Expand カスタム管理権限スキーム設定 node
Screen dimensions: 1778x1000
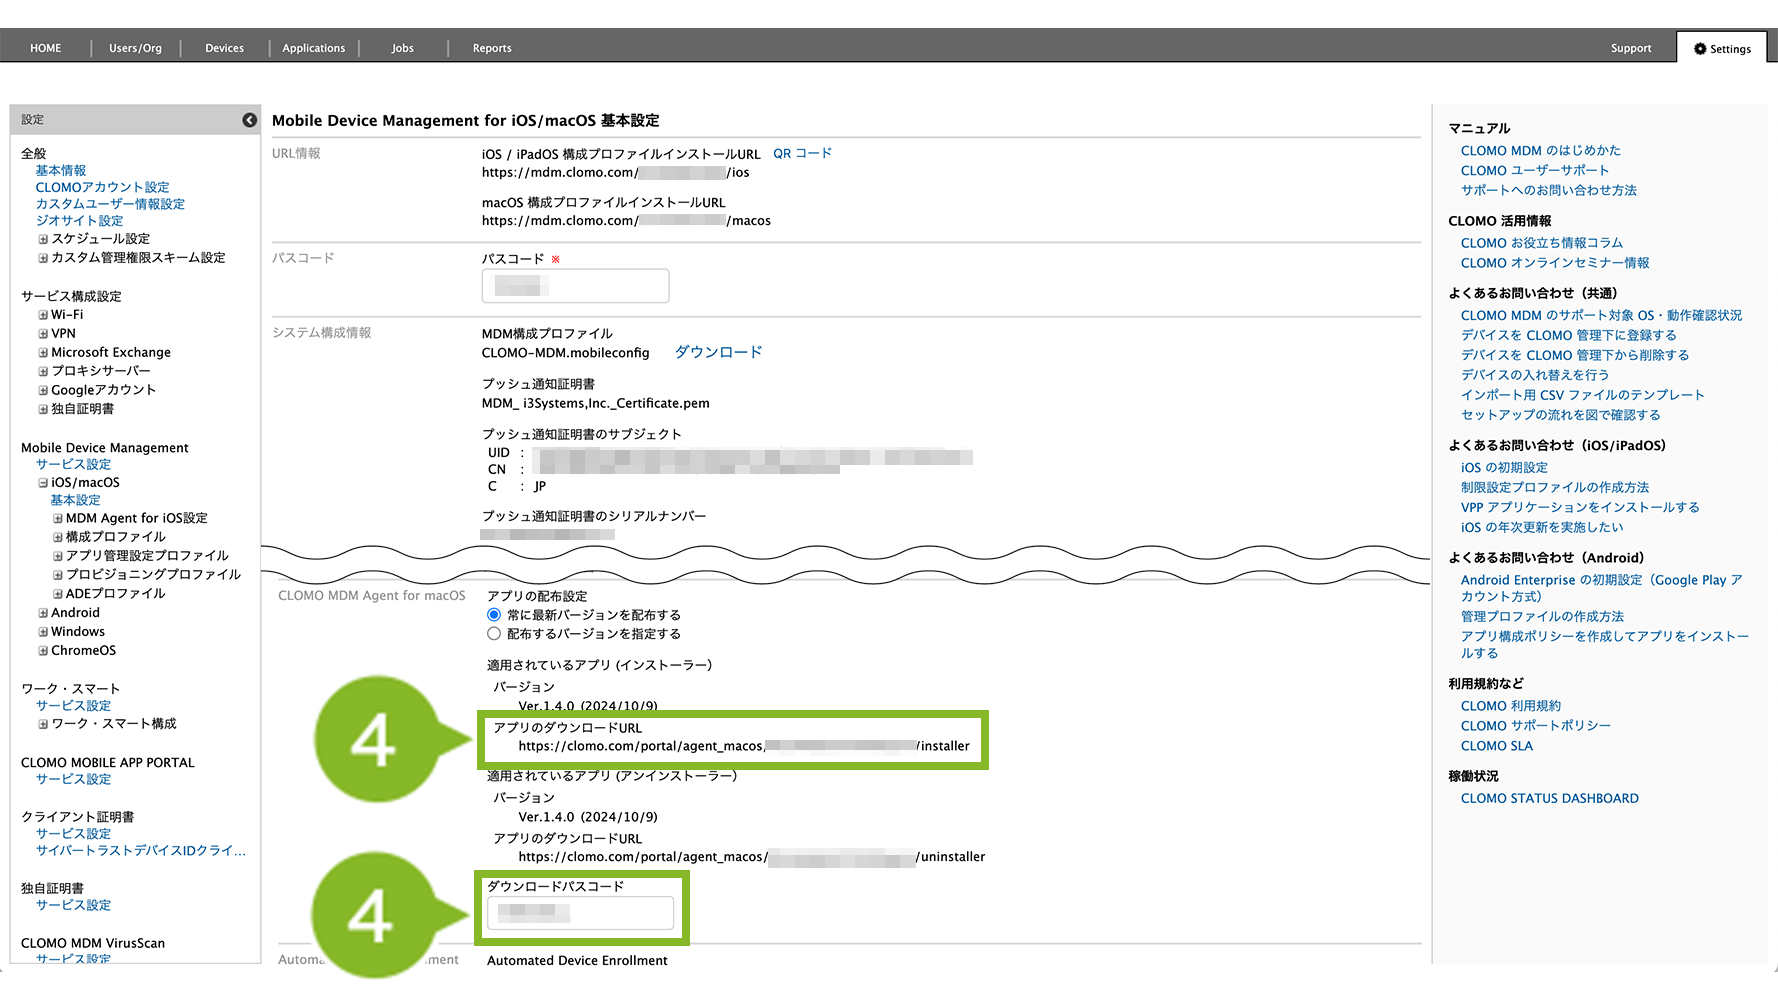pyautogui.click(x=43, y=258)
